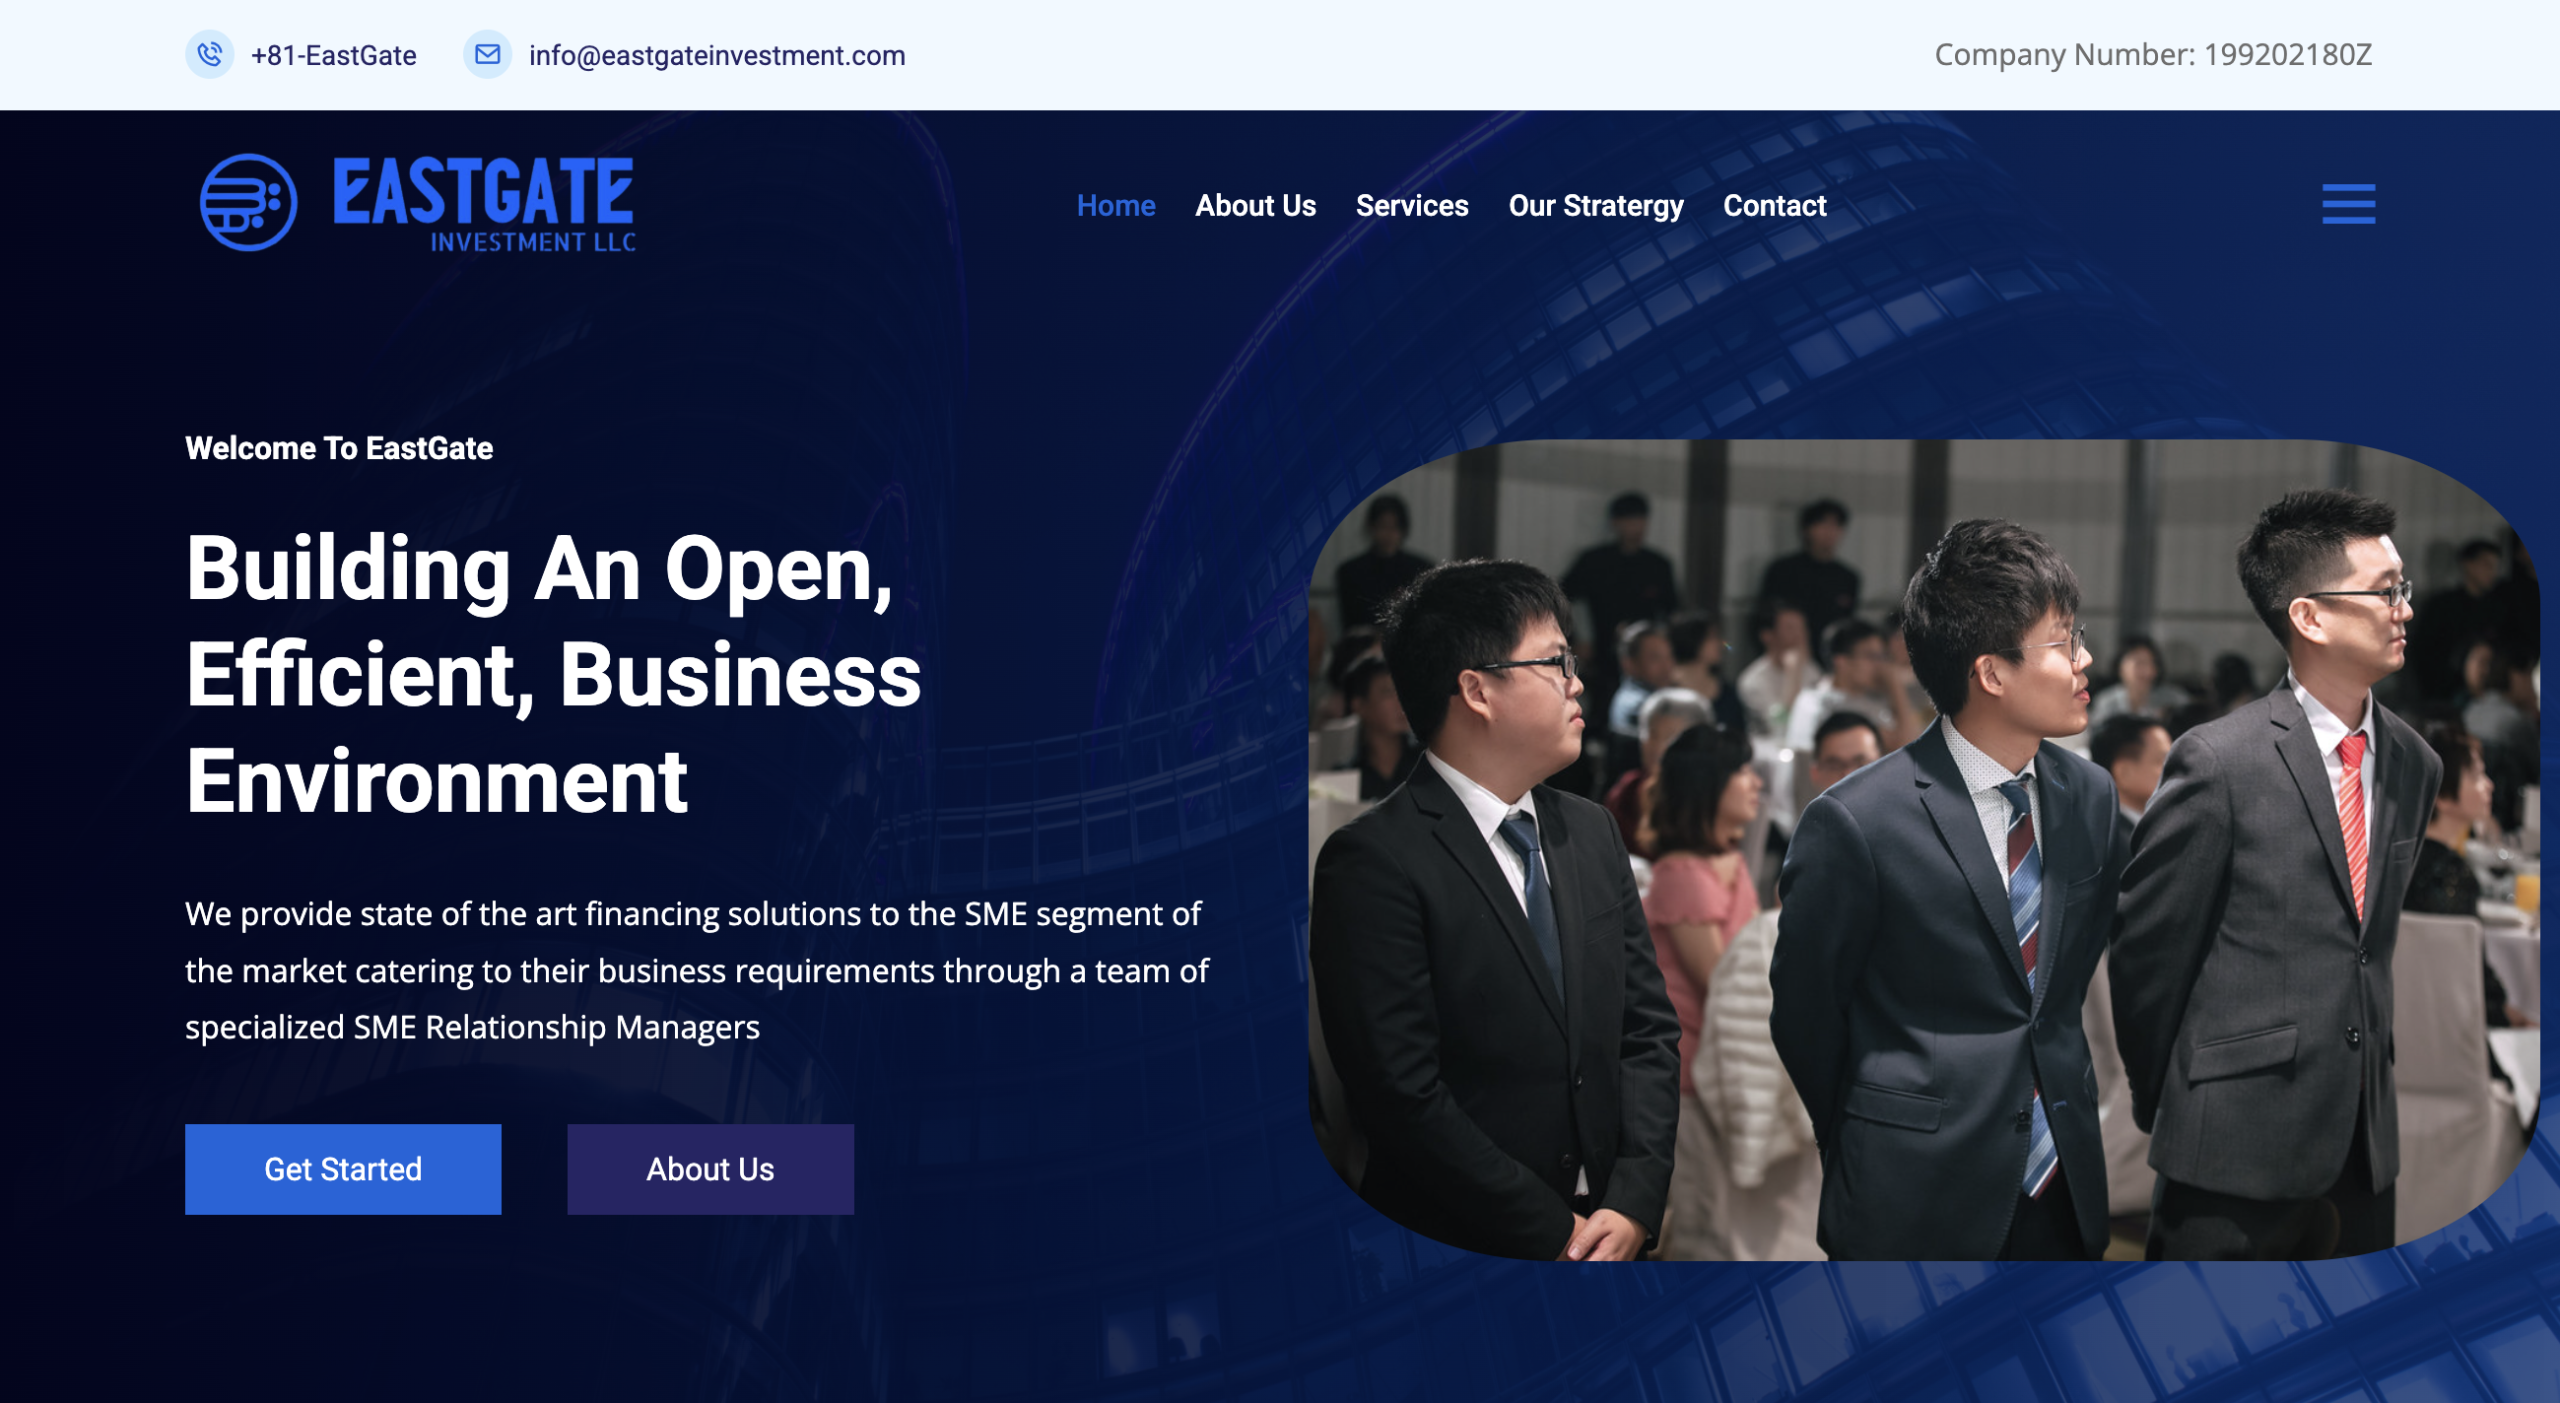Click the phone handset icon in the top bar
The height and width of the screenshot is (1403, 2560).
coord(210,55)
